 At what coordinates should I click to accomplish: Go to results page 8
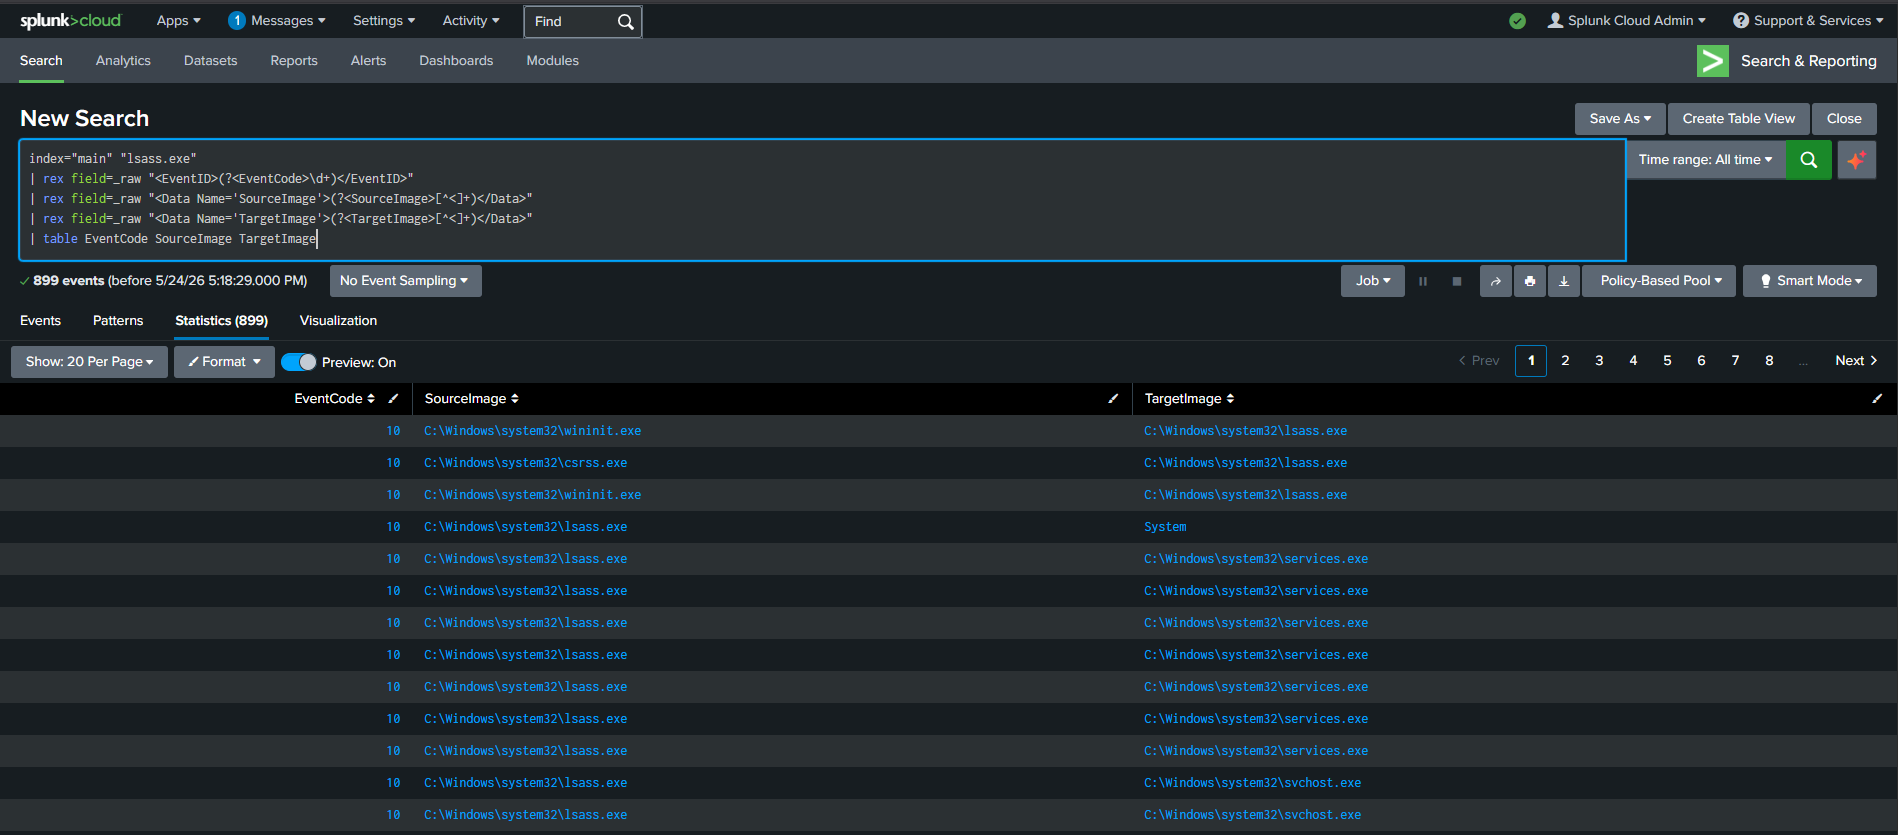[x=1769, y=361]
